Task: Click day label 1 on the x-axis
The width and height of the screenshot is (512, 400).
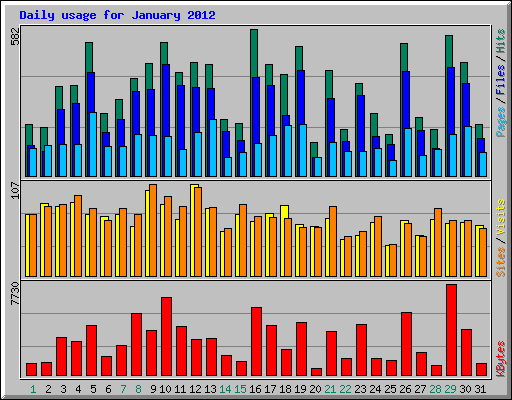Action: tap(33, 389)
